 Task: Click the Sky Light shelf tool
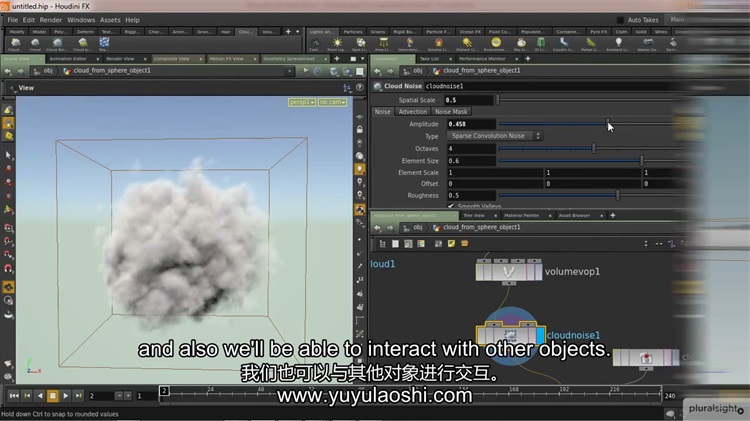[x=521, y=43]
